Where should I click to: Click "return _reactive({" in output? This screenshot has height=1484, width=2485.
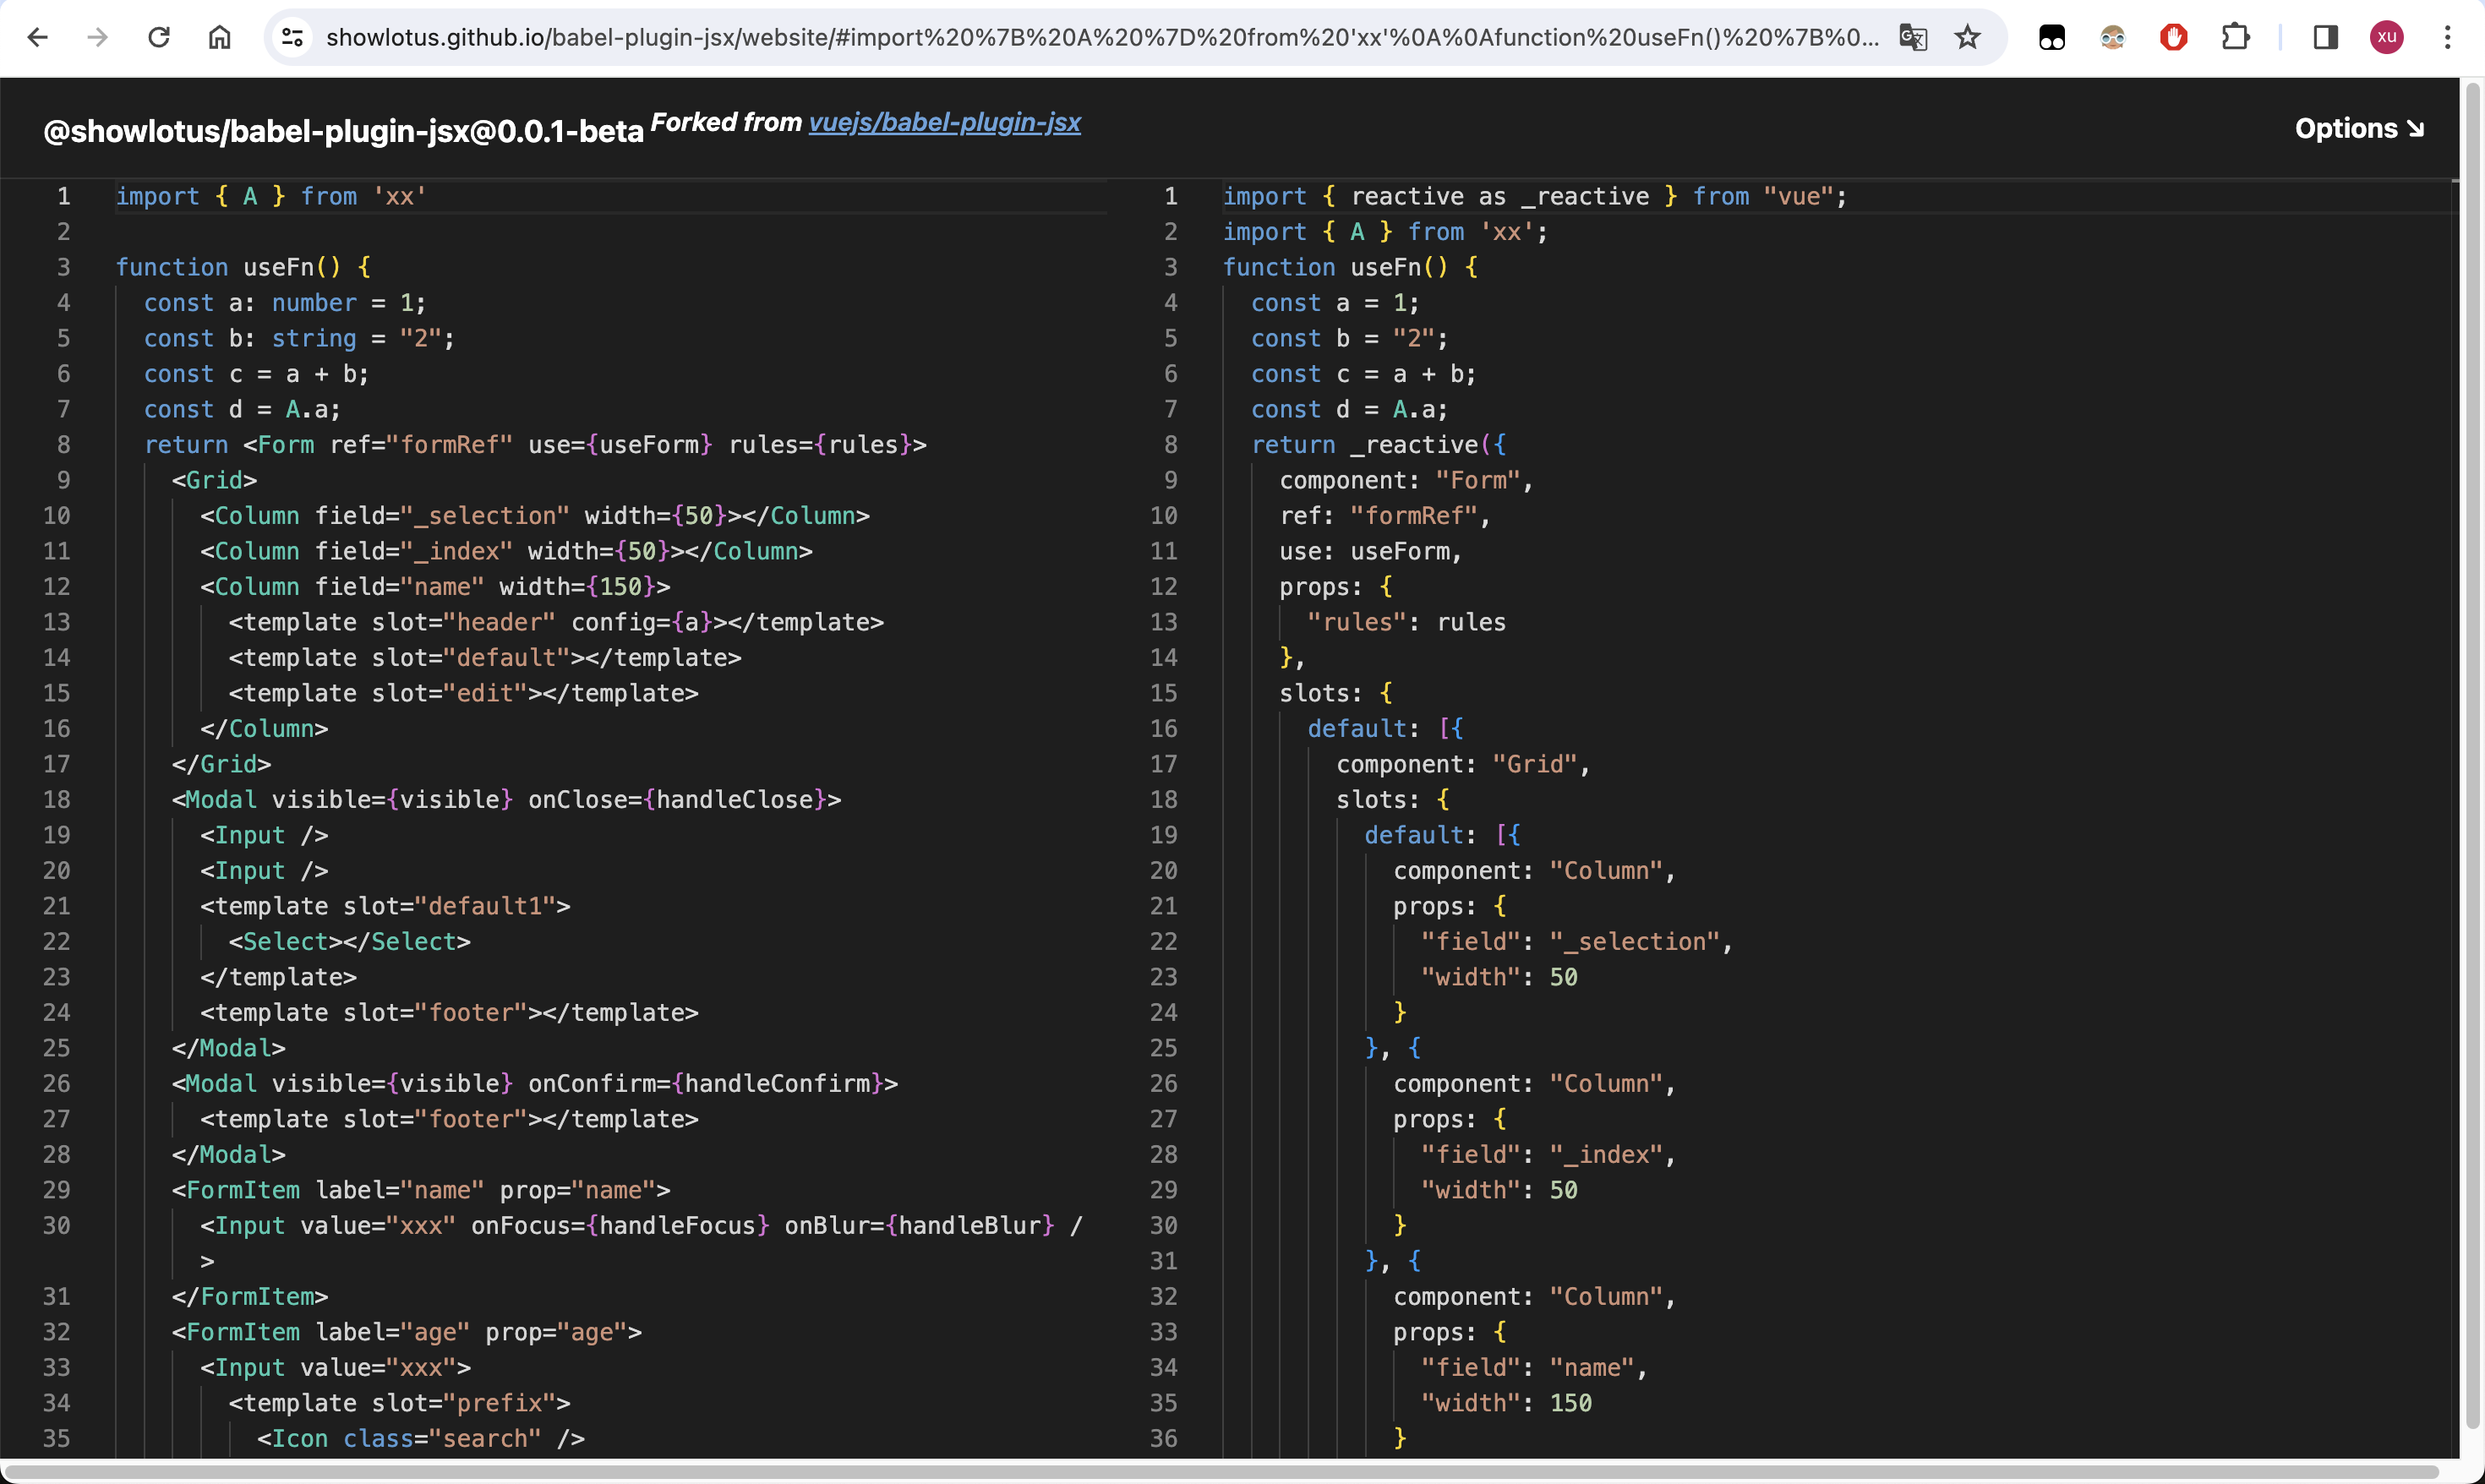pyautogui.click(x=1378, y=445)
